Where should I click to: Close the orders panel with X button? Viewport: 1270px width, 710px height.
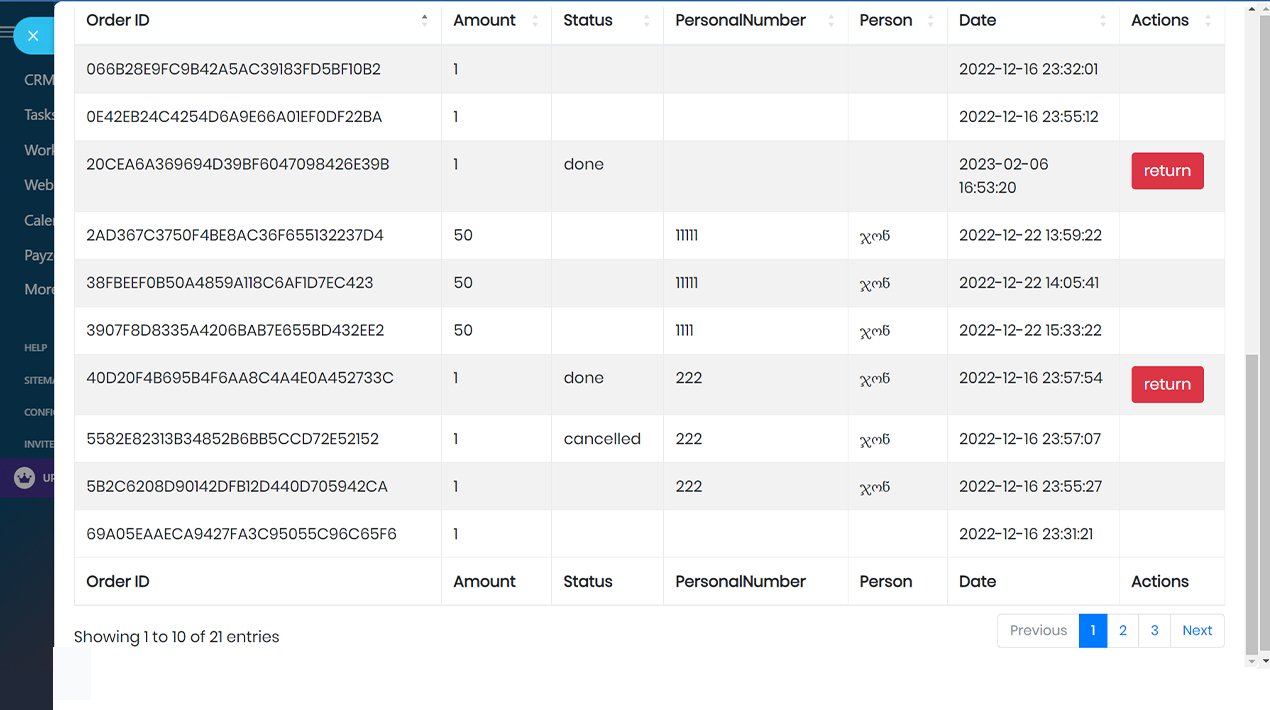tap(33, 36)
